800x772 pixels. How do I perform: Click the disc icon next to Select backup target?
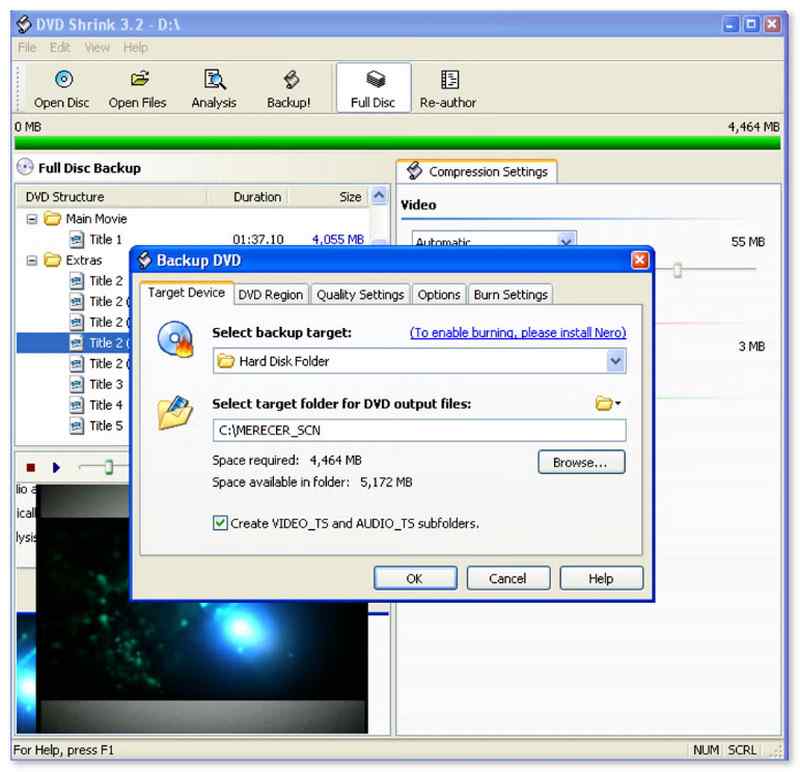click(x=173, y=338)
